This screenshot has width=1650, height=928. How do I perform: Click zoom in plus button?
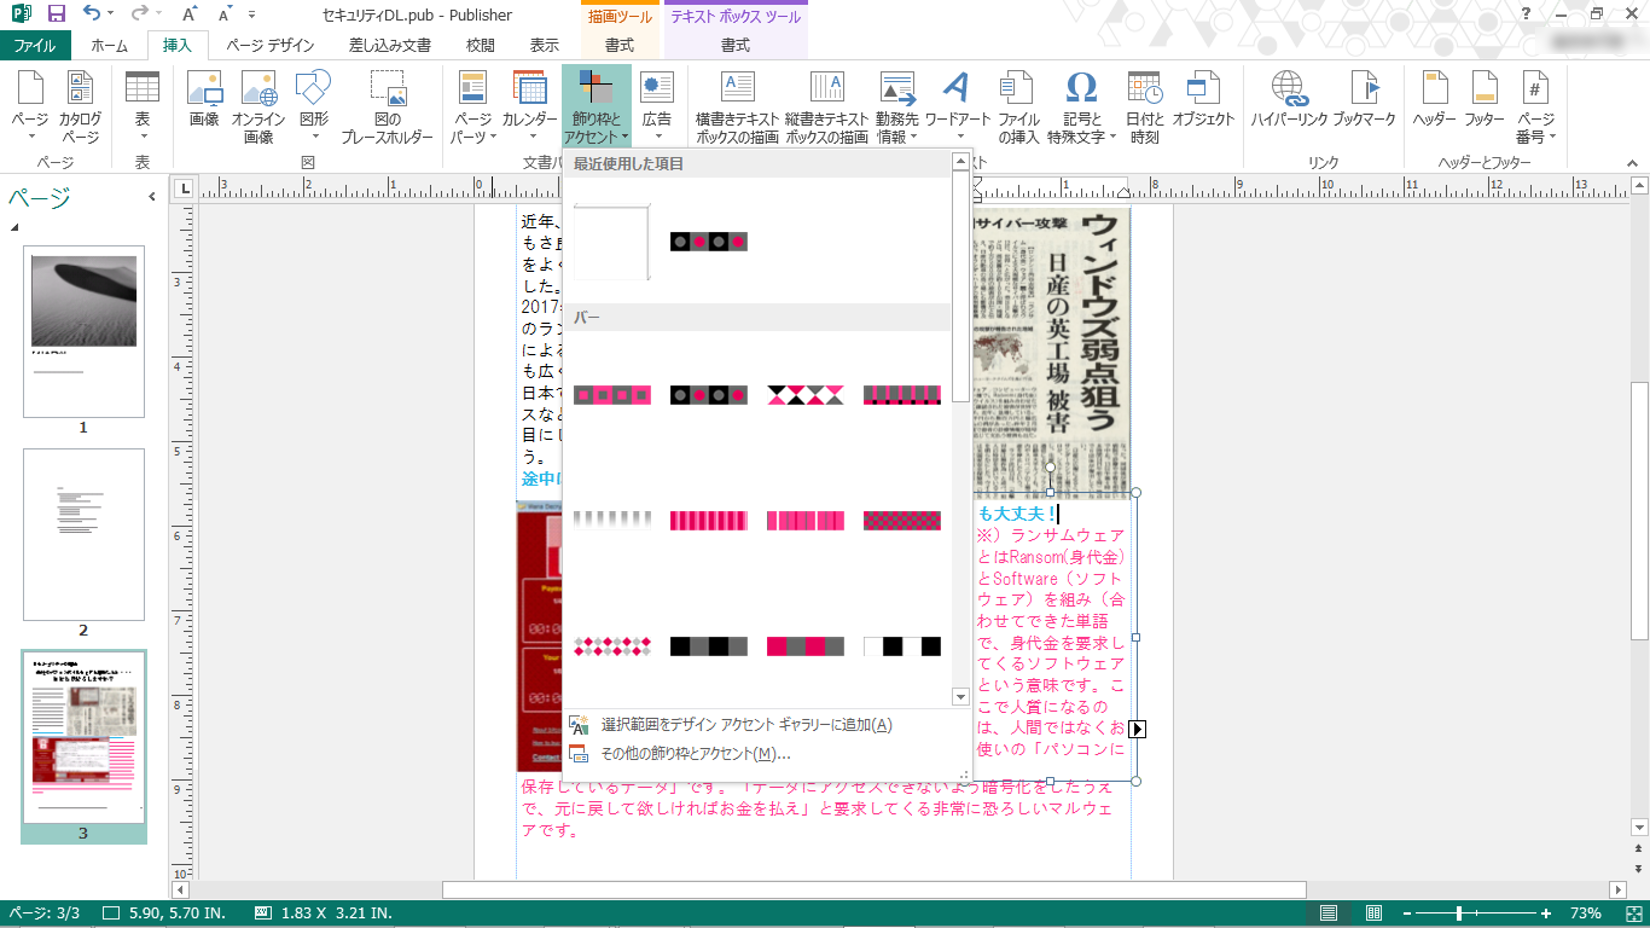click(1546, 913)
